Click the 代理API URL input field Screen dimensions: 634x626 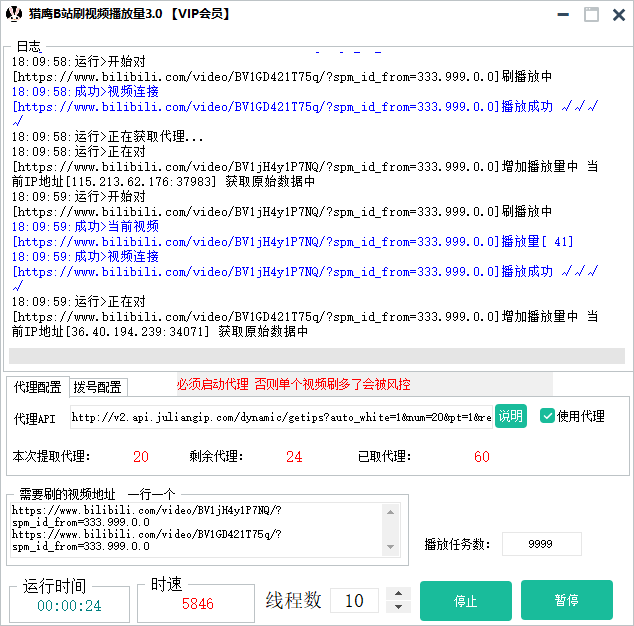[281, 417]
